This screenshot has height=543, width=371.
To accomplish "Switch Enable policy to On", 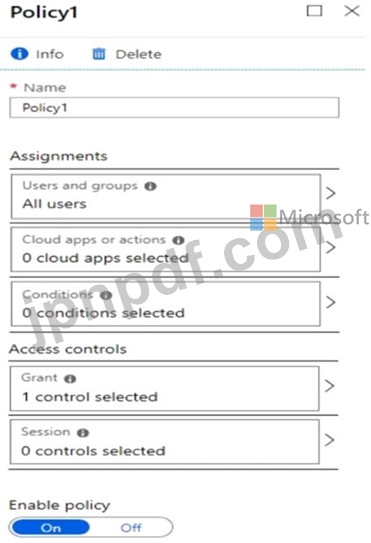I will click(x=51, y=528).
